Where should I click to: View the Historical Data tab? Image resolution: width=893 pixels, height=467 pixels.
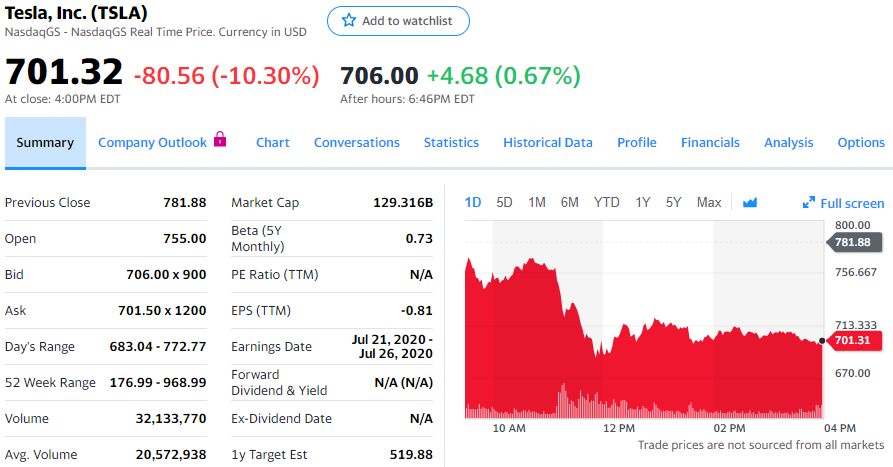coord(548,143)
